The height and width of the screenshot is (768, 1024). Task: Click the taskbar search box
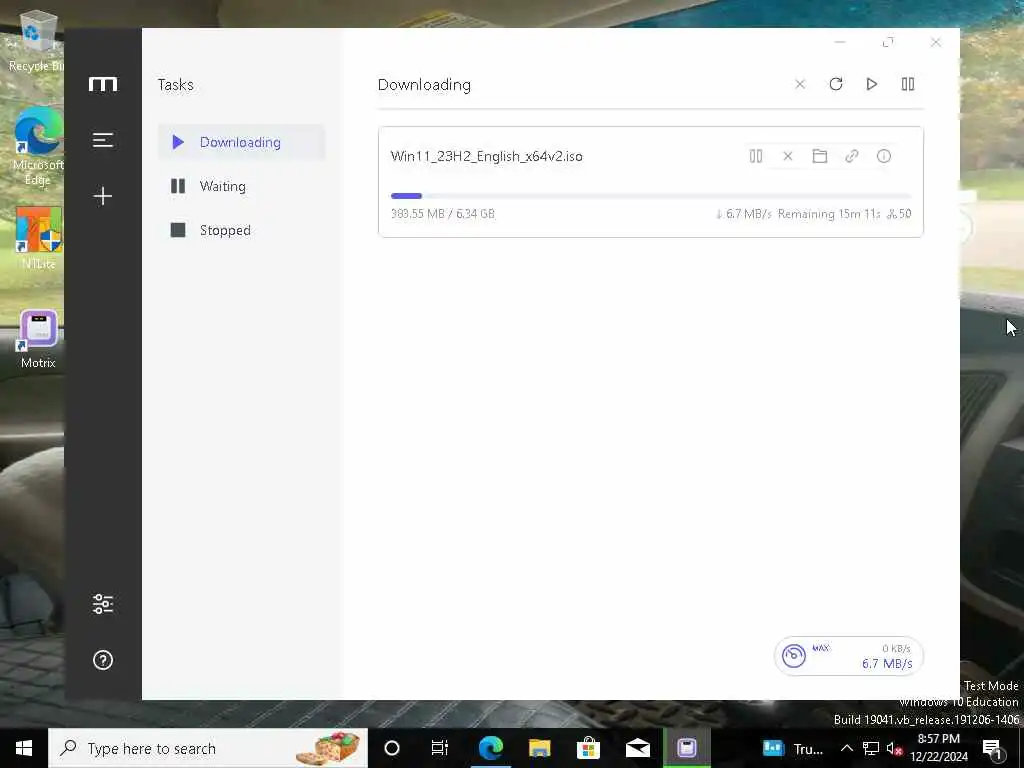(x=208, y=748)
